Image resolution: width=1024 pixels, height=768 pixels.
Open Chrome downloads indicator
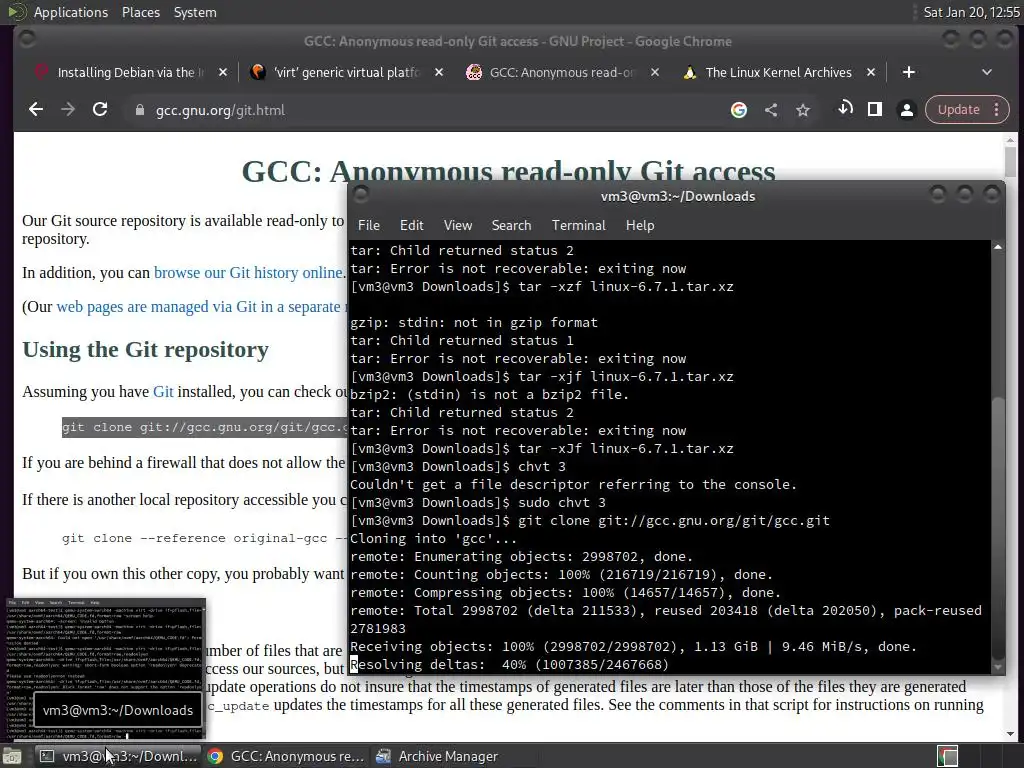pos(845,108)
